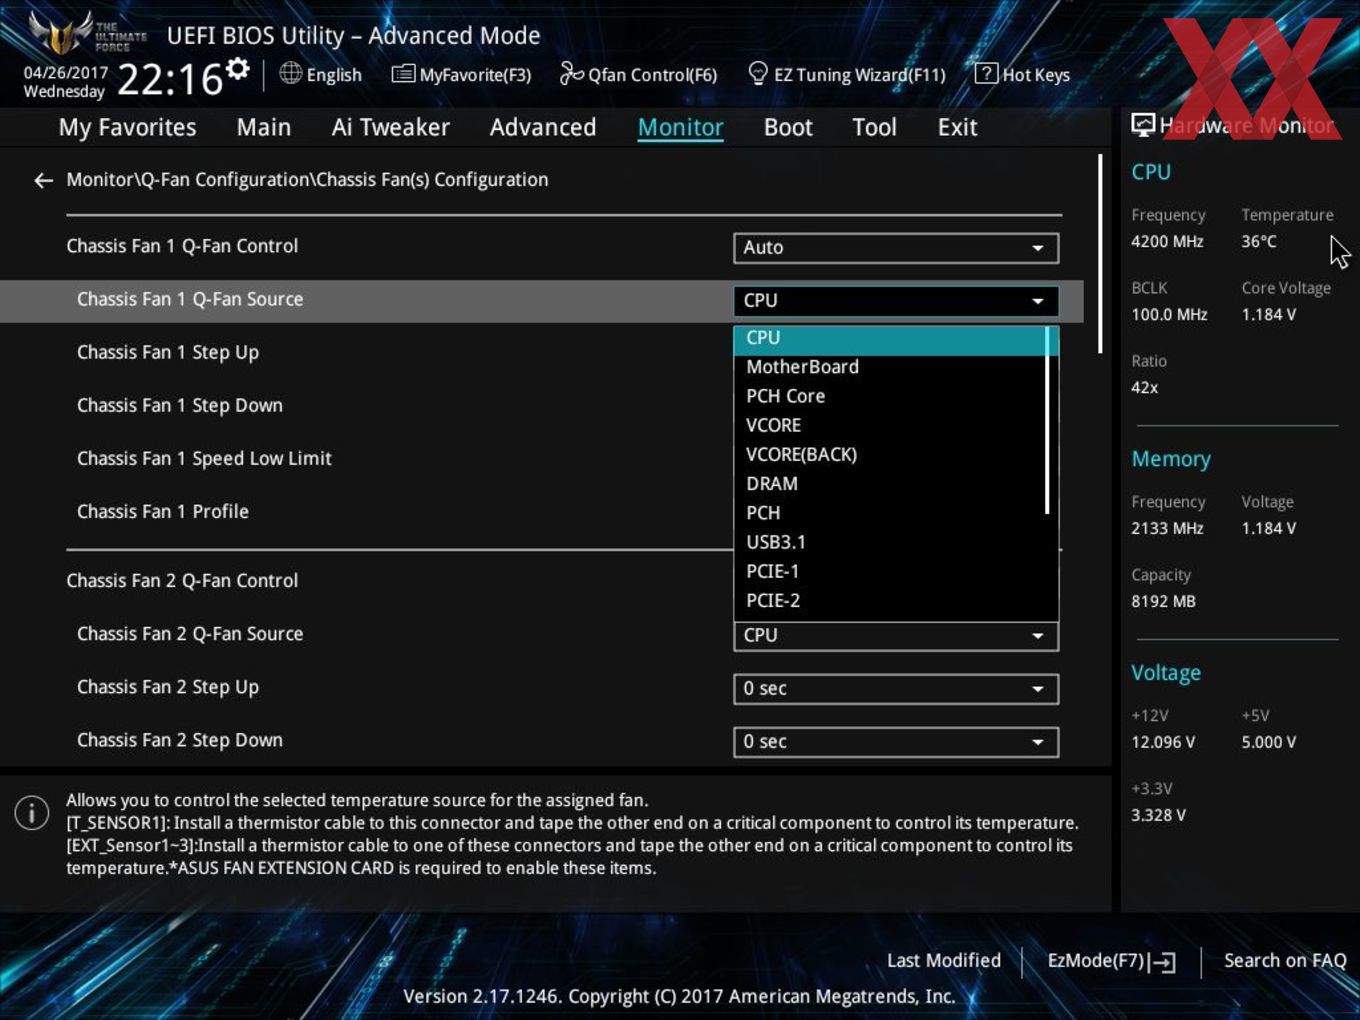Click the +3.3V reading 3.328 V
The width and height of the screenshot is (1360, 1020).
[x=1158, y=815]
